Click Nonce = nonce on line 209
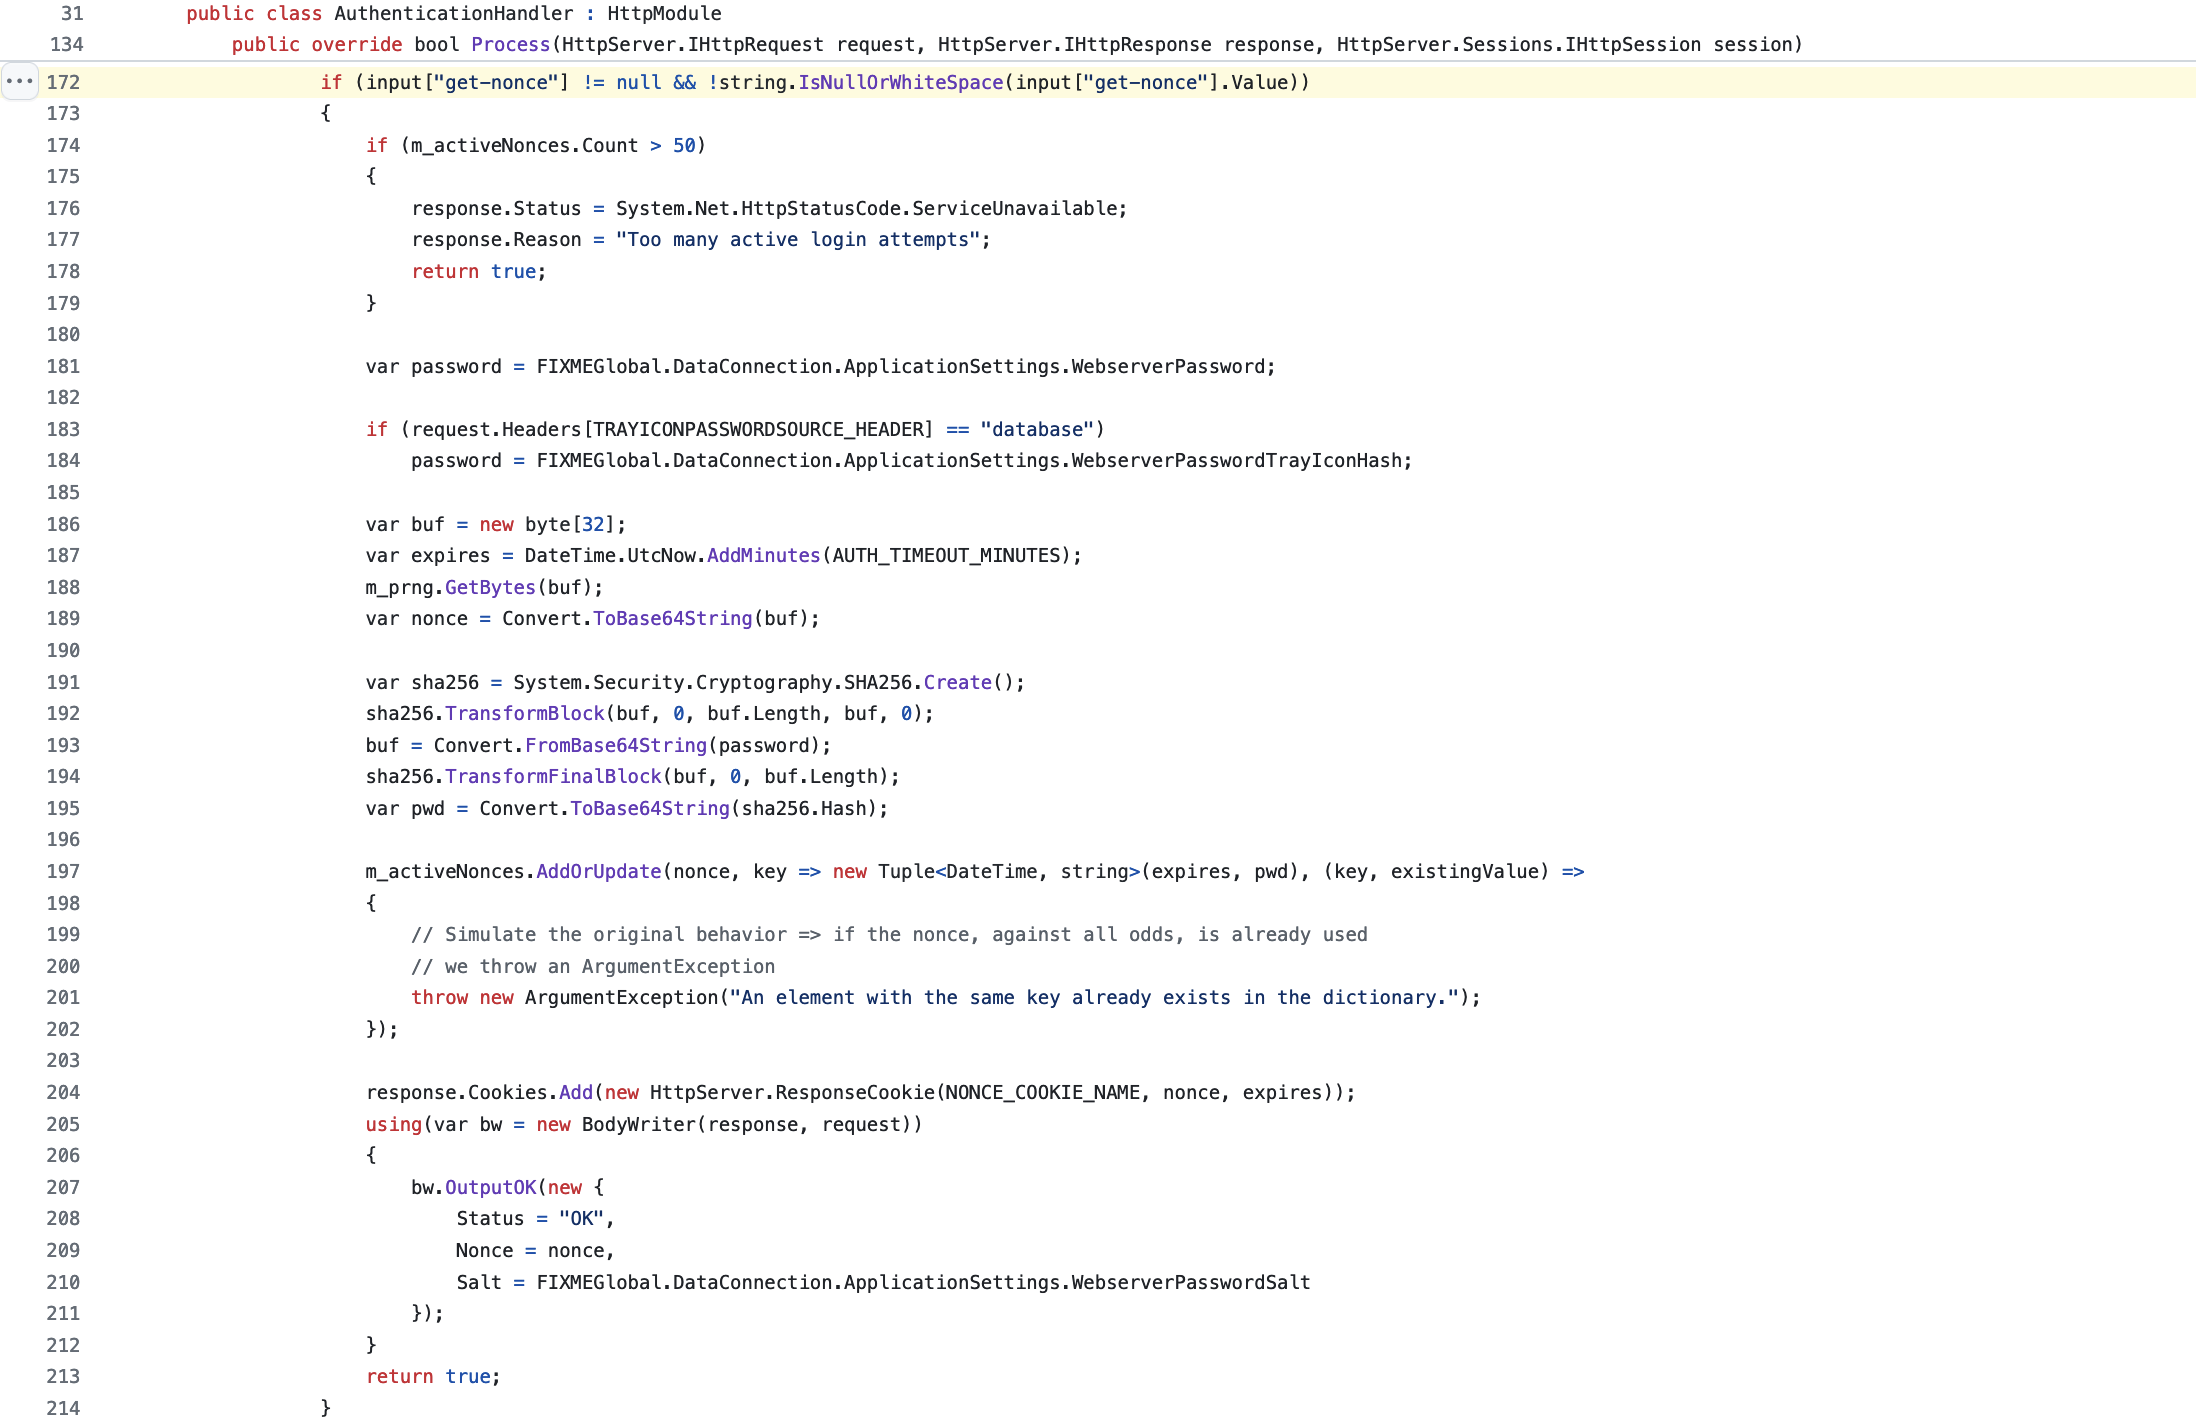This screenshot has width=2196, height=1428. click(x=530, y=1250)
